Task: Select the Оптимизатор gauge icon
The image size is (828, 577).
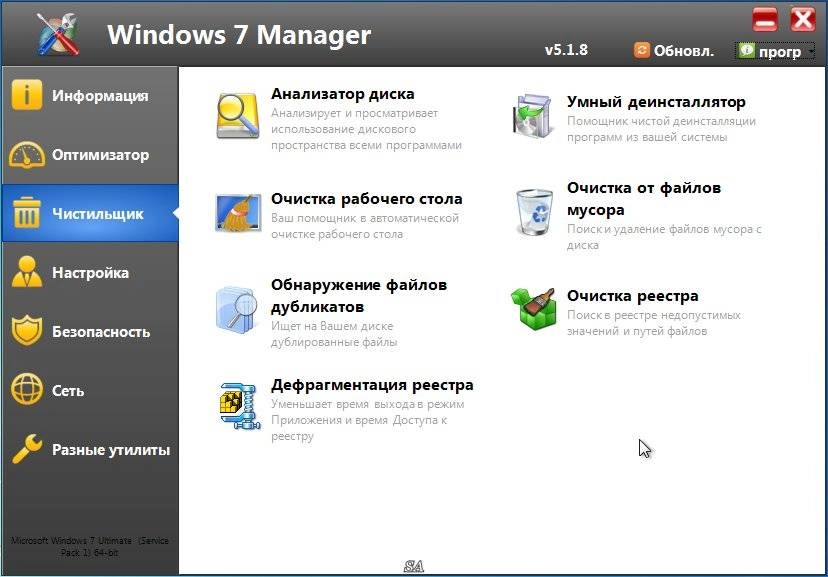Action: click(x=26, y=154)
